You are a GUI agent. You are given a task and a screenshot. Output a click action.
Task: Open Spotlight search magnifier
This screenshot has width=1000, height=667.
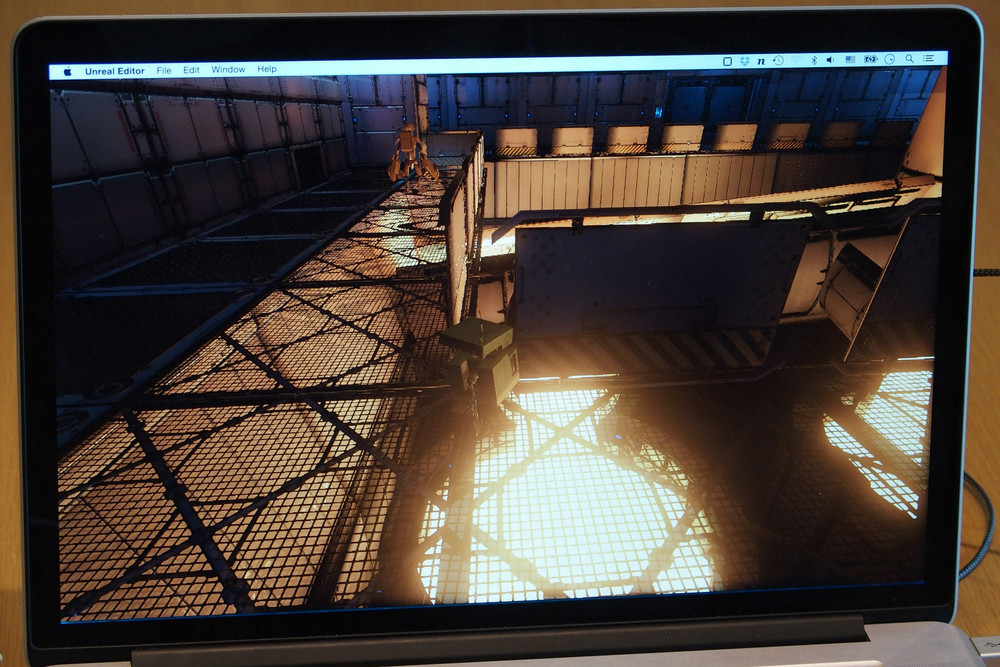909,59
